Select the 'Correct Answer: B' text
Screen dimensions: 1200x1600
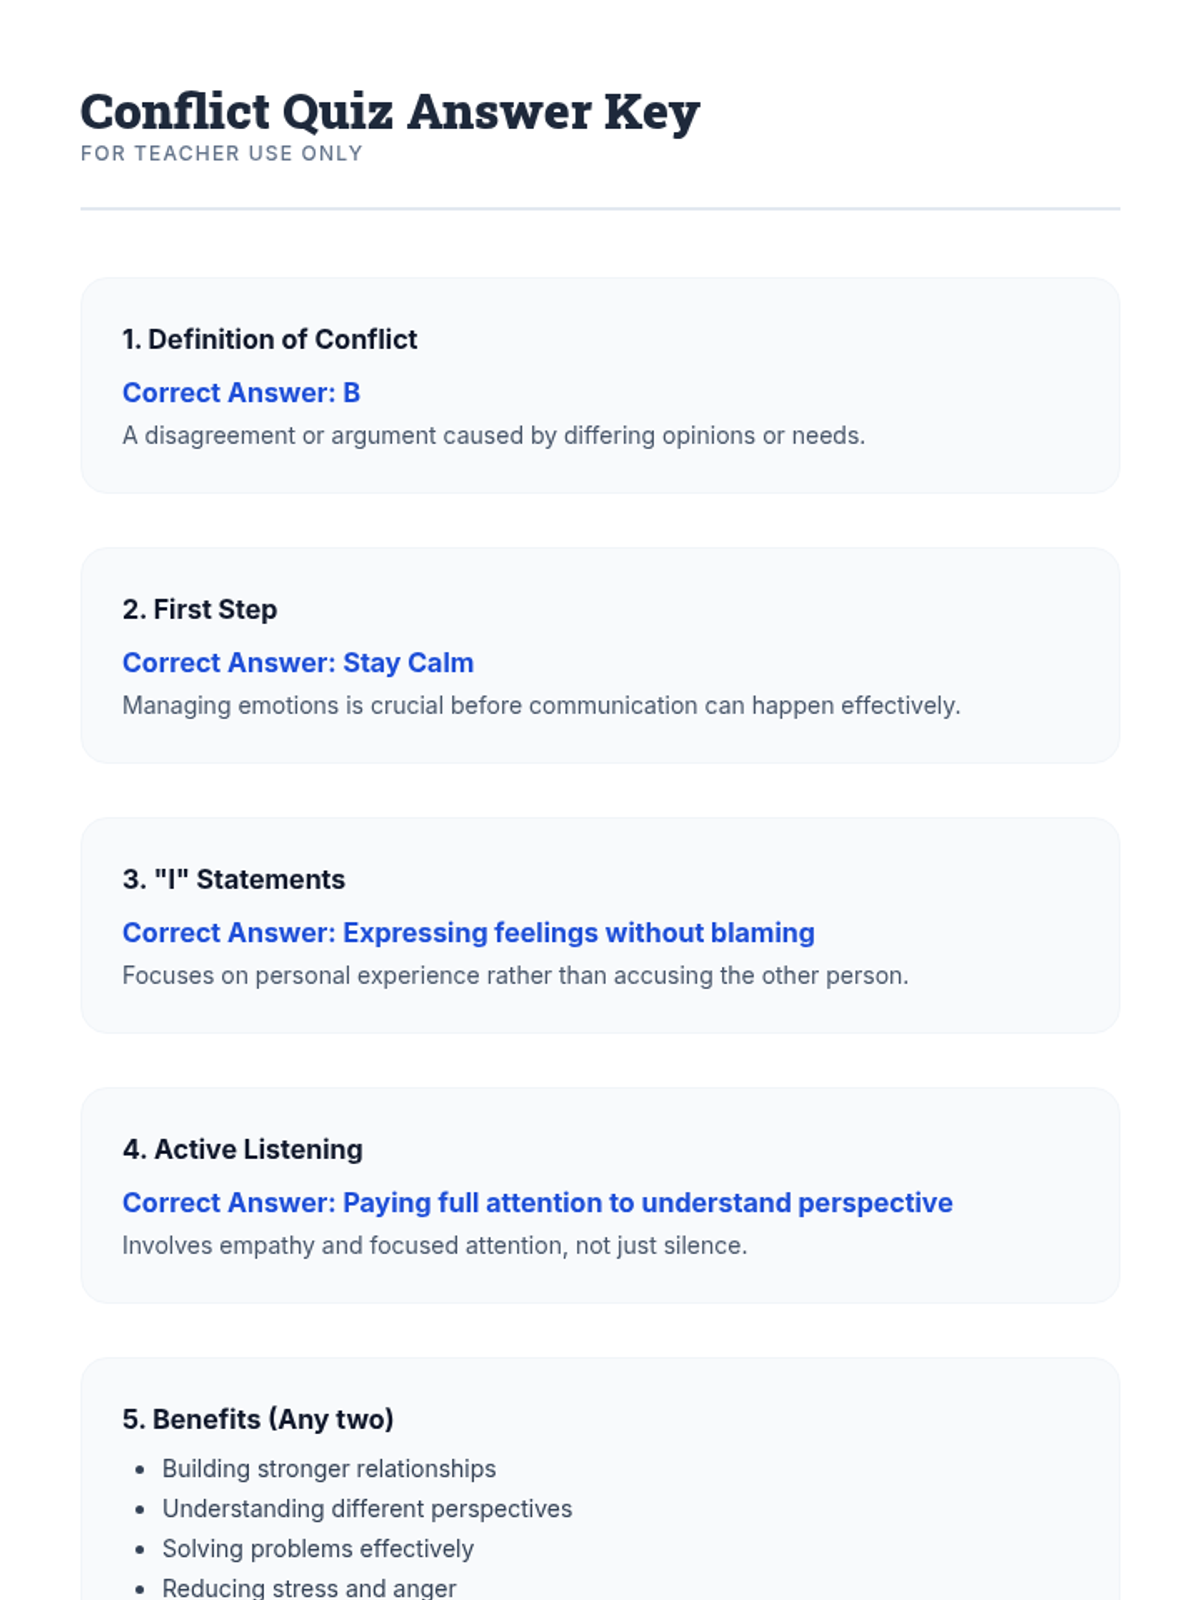[x=240, y=393]
